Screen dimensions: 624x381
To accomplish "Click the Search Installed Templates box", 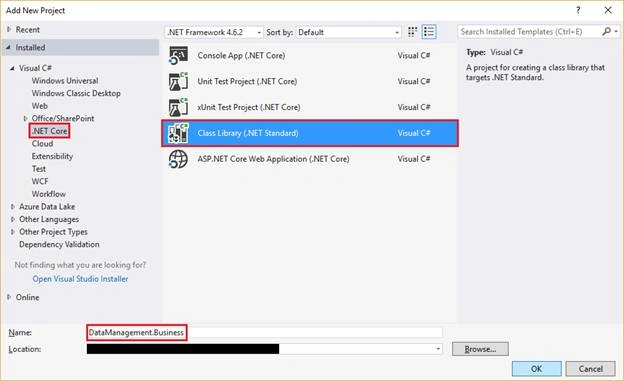I will click(x=529, y=31).
